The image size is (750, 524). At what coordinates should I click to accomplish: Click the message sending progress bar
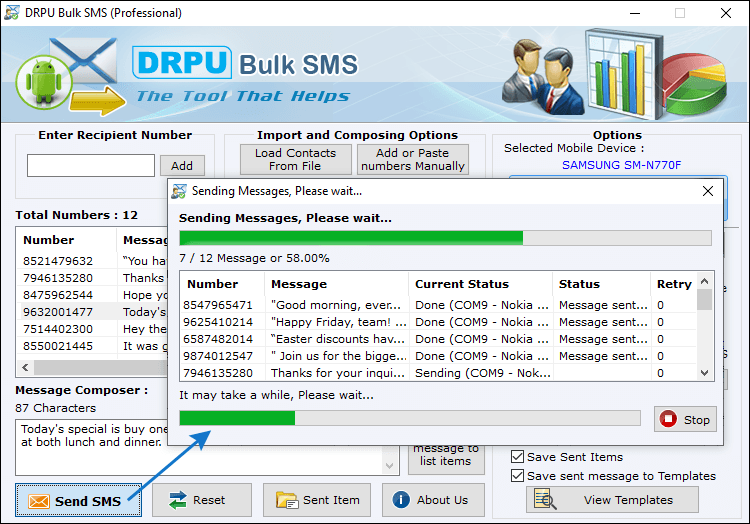[445, 238]
